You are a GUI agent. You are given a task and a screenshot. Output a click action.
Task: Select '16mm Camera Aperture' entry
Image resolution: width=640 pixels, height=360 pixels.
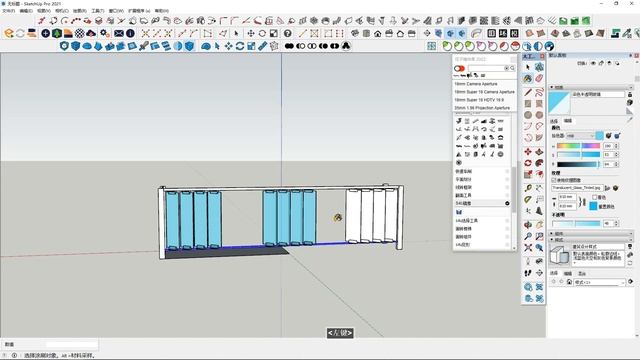476,84
